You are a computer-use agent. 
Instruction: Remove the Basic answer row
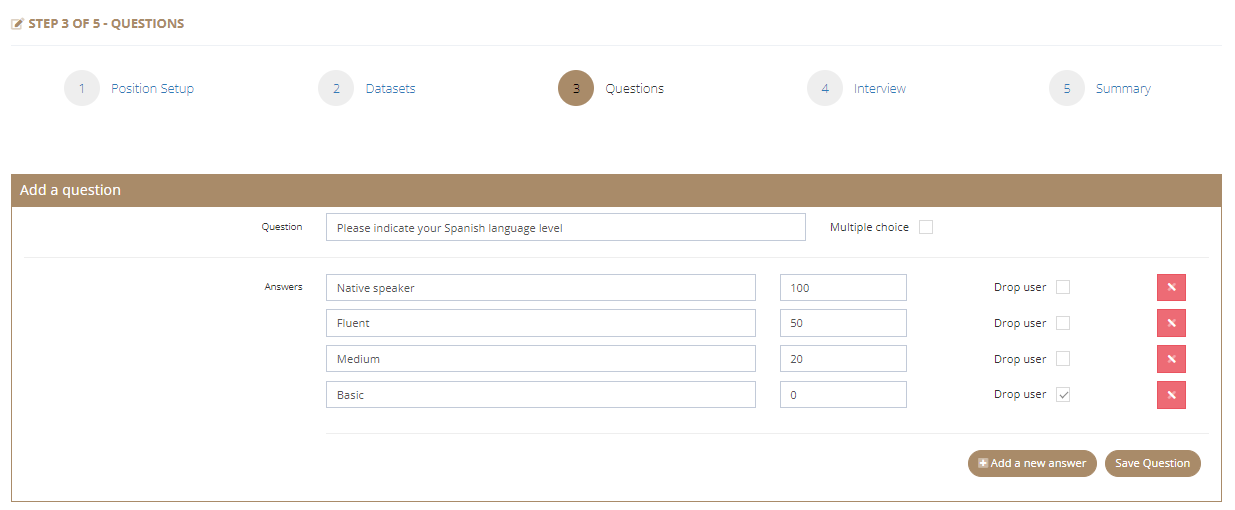[1171, 395]
